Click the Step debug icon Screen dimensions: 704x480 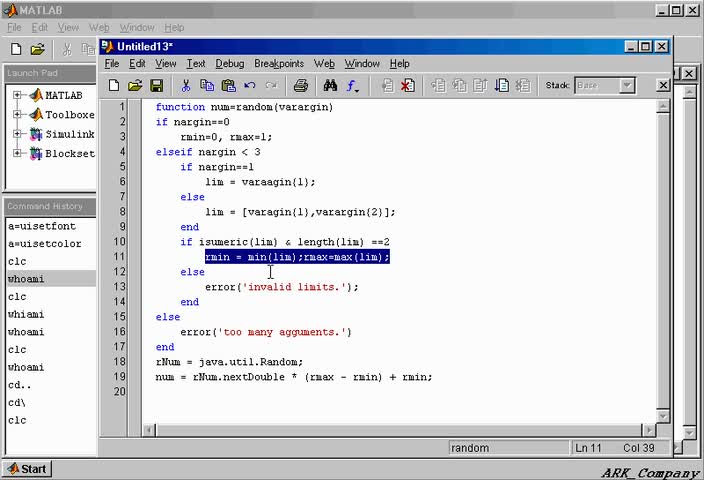(438, 85)
